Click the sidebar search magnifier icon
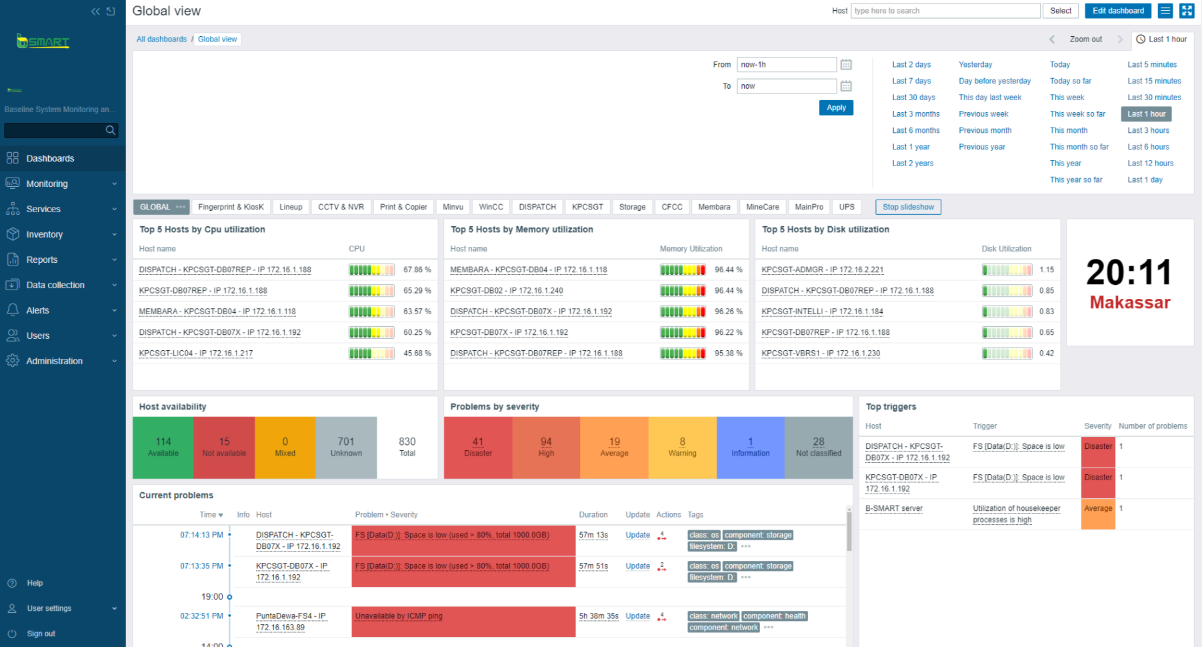This screenshot has height=647, width=1202. [x=111, y=130]
